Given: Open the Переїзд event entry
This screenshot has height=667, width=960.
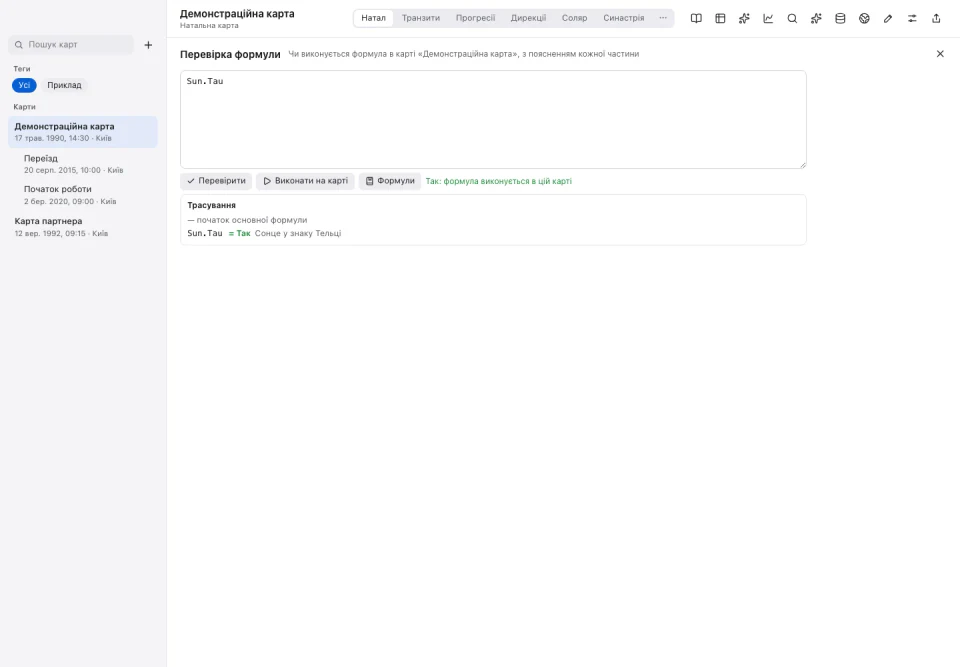Looking at the screenshot, I should coord(83,164).
